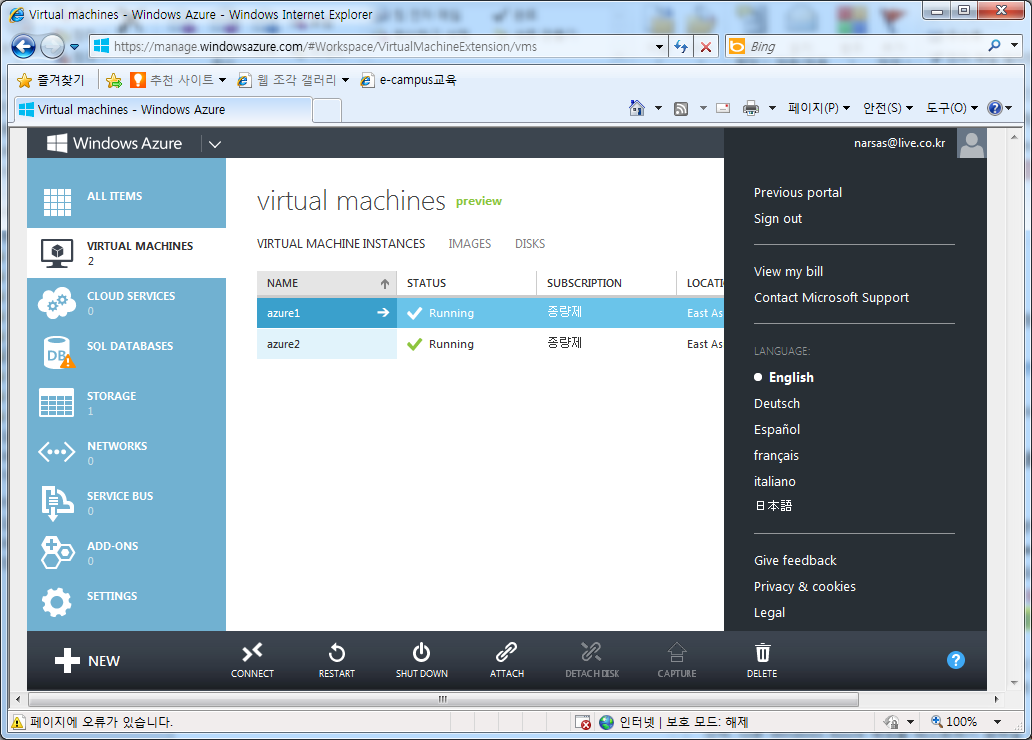
Task: Click the NEW button
Action: coord(88,660)
